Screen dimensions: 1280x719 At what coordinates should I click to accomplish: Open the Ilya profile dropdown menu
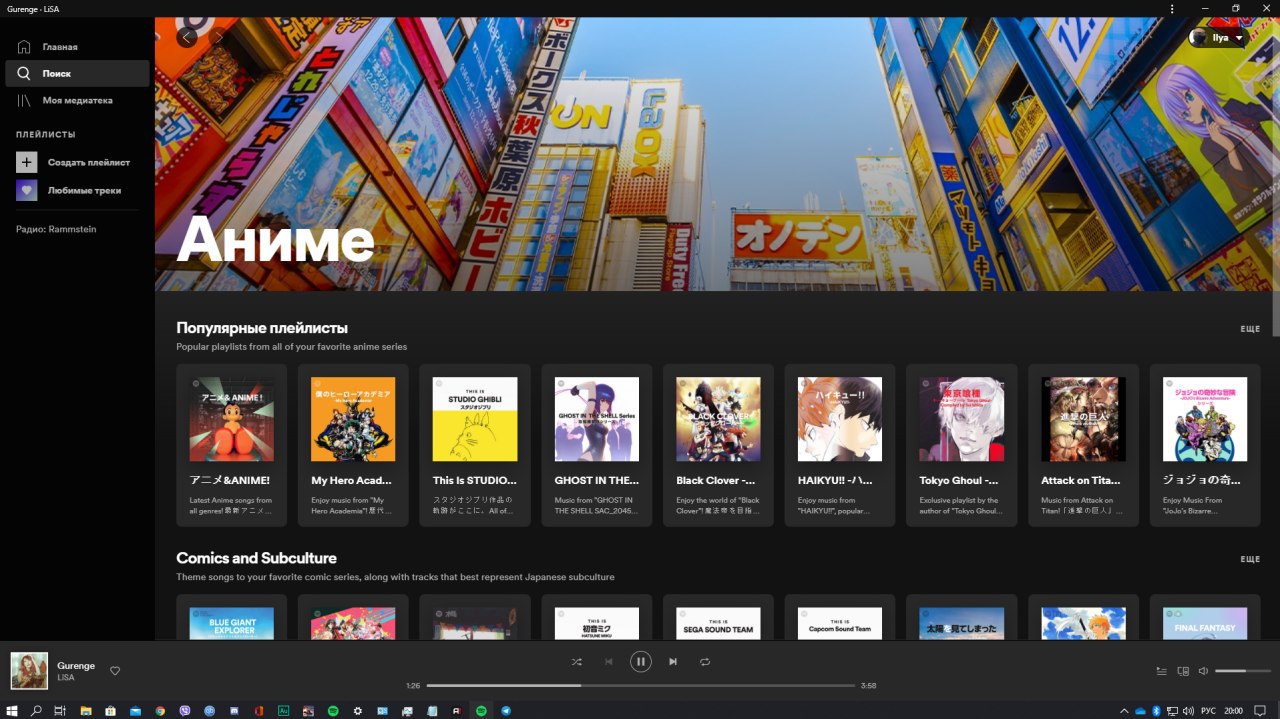click(x=1217, y=37)
